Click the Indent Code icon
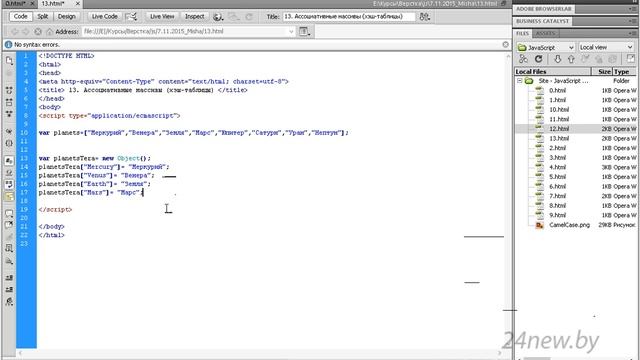The height and width of the screenshot is (360, 640). (9, 278)
